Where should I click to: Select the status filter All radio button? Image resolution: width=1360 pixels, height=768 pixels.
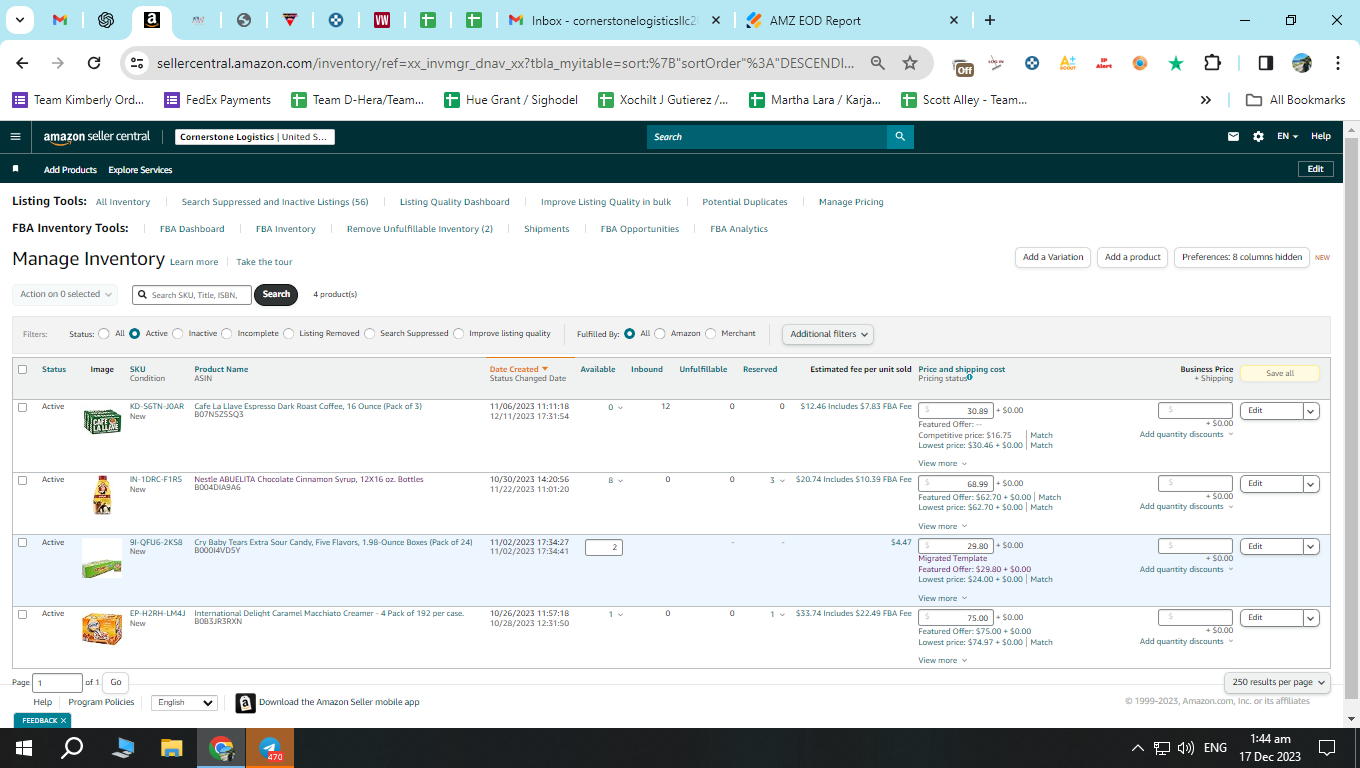(104, 334)
